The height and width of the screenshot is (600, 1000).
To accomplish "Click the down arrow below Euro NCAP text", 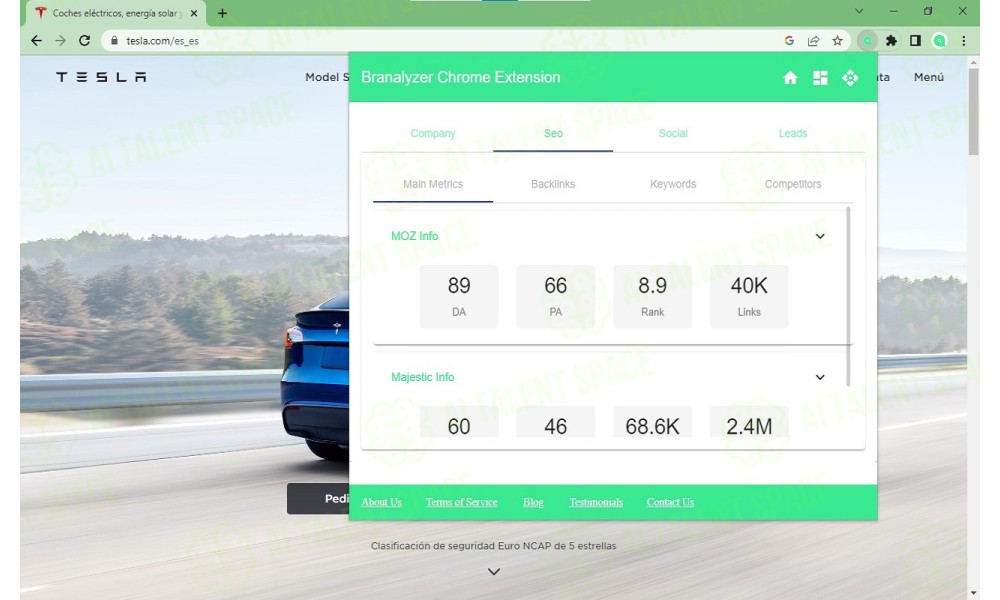I will click(x=494, y=571).
